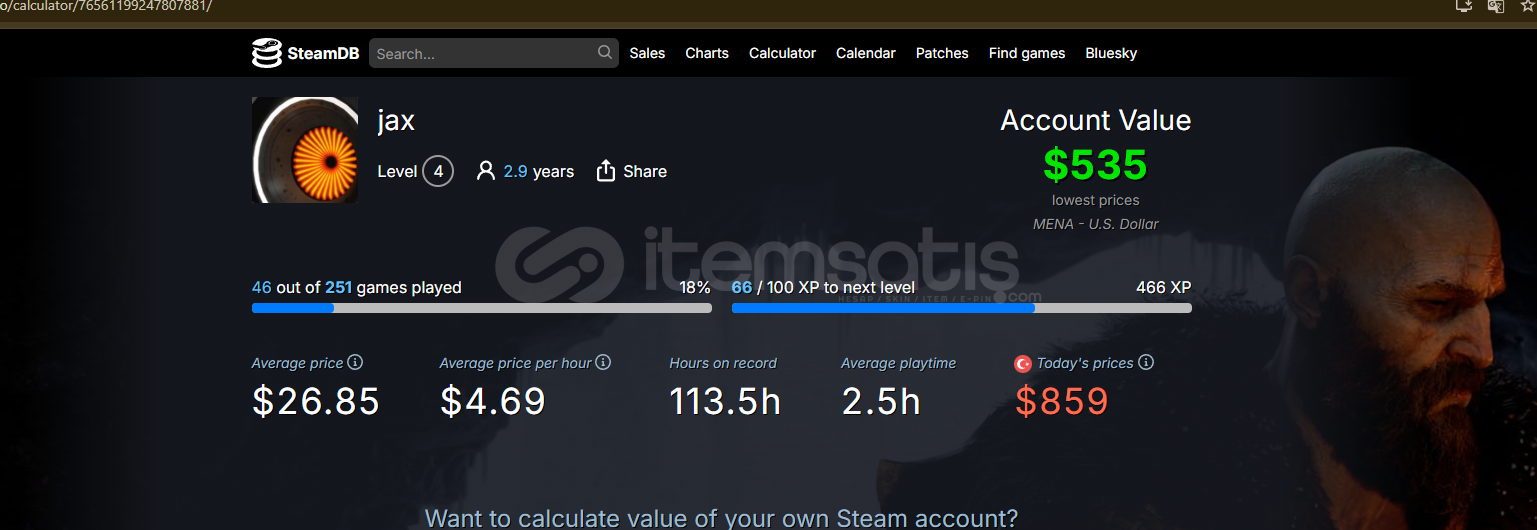Click the install app icon in address bar
Screen dimensions: 1537x530
(1463, 5)
